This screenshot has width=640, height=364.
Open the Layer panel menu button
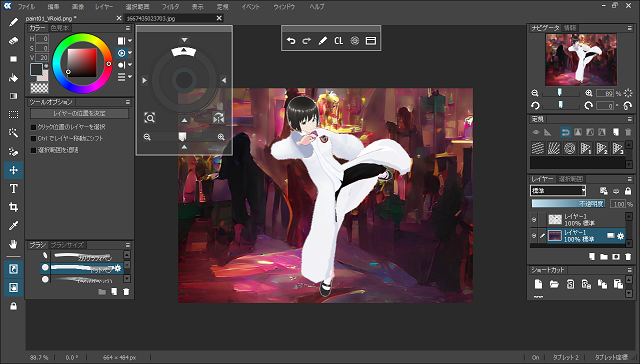click(x=629, y=179)
